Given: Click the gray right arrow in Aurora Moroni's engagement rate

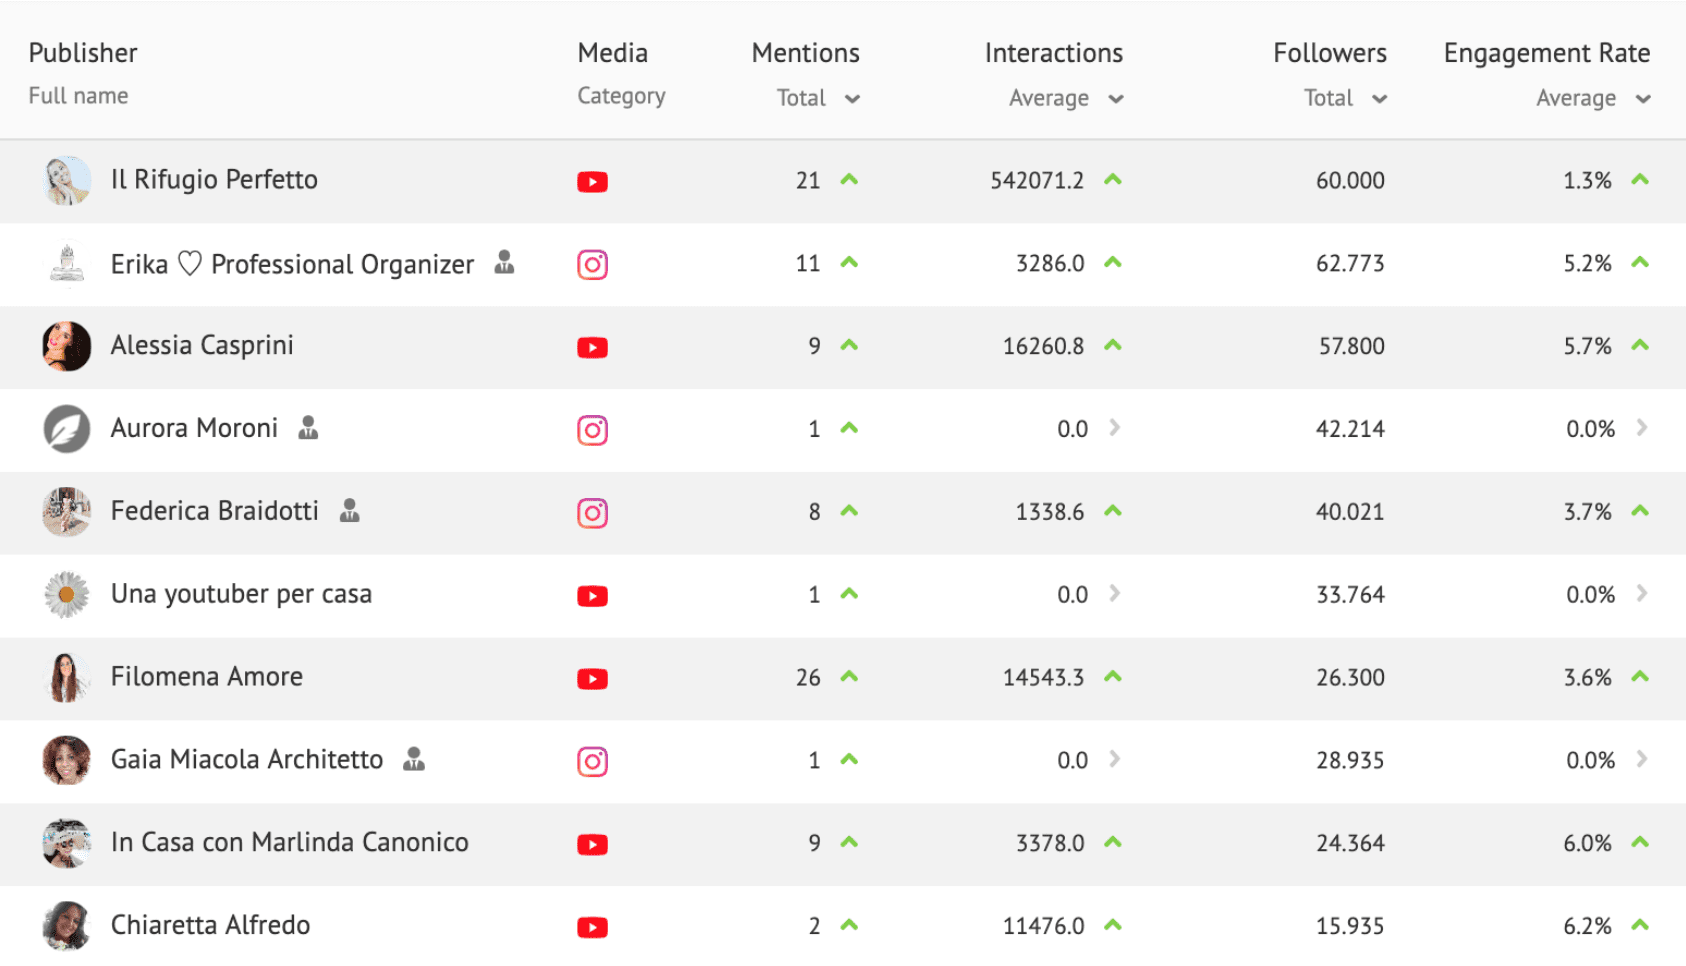Looking at the screenshot, I should (x=1641, y=428).
